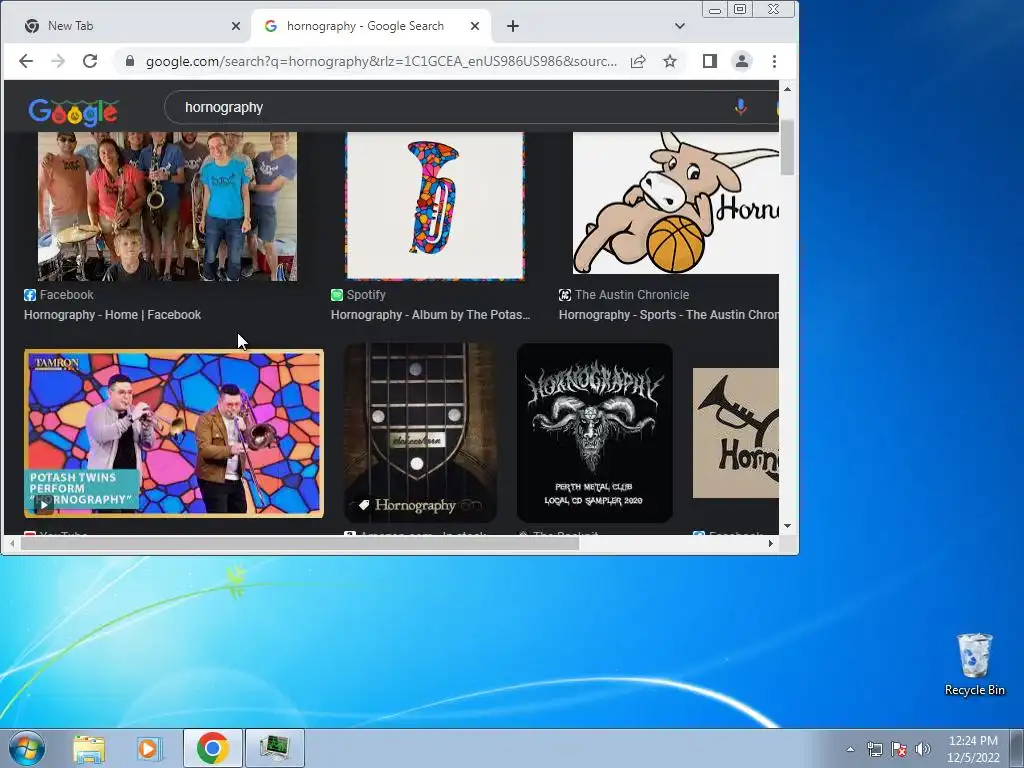Open the monitor app in the taskbar
The image size is (1024, 768).
[274, 748]
